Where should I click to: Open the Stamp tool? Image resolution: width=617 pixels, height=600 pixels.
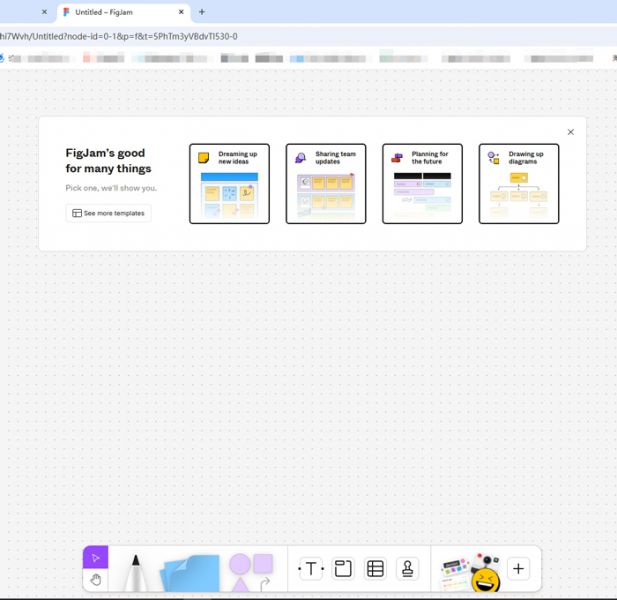[407, 569]
